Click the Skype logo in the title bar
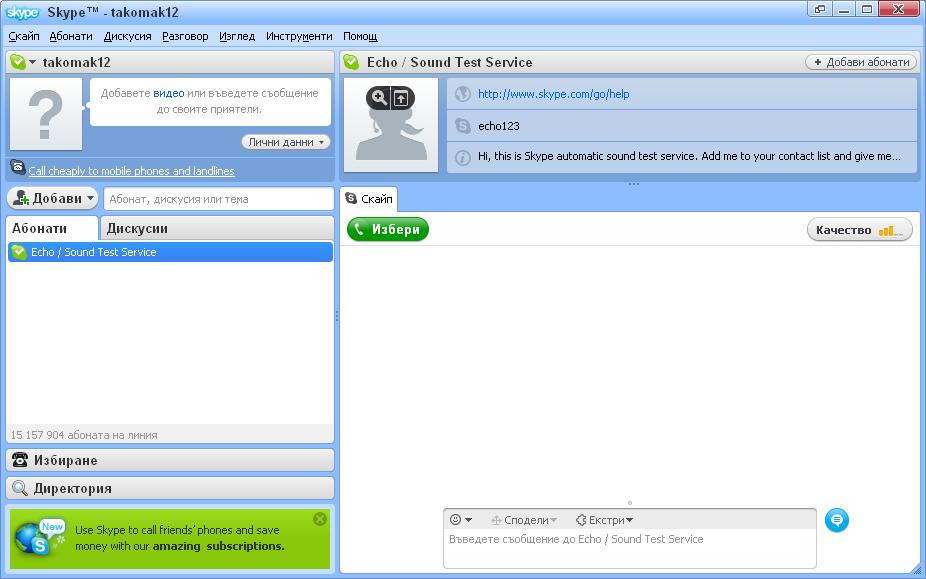This screenshot has height=579, width=926. pyautogui.click(x=22, y=12)
